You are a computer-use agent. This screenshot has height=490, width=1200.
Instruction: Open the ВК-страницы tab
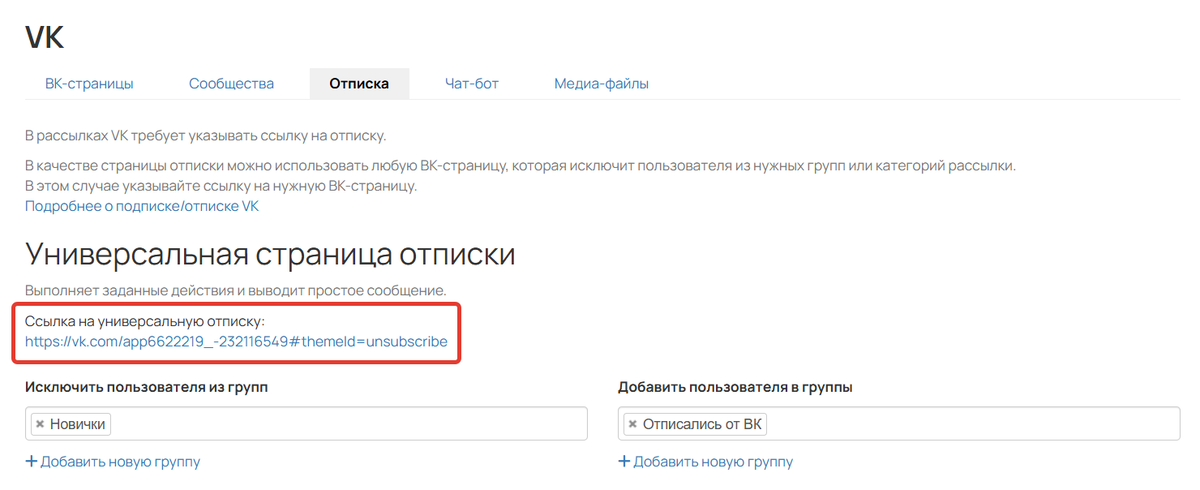pyautogui.click(x=89, y=84)
